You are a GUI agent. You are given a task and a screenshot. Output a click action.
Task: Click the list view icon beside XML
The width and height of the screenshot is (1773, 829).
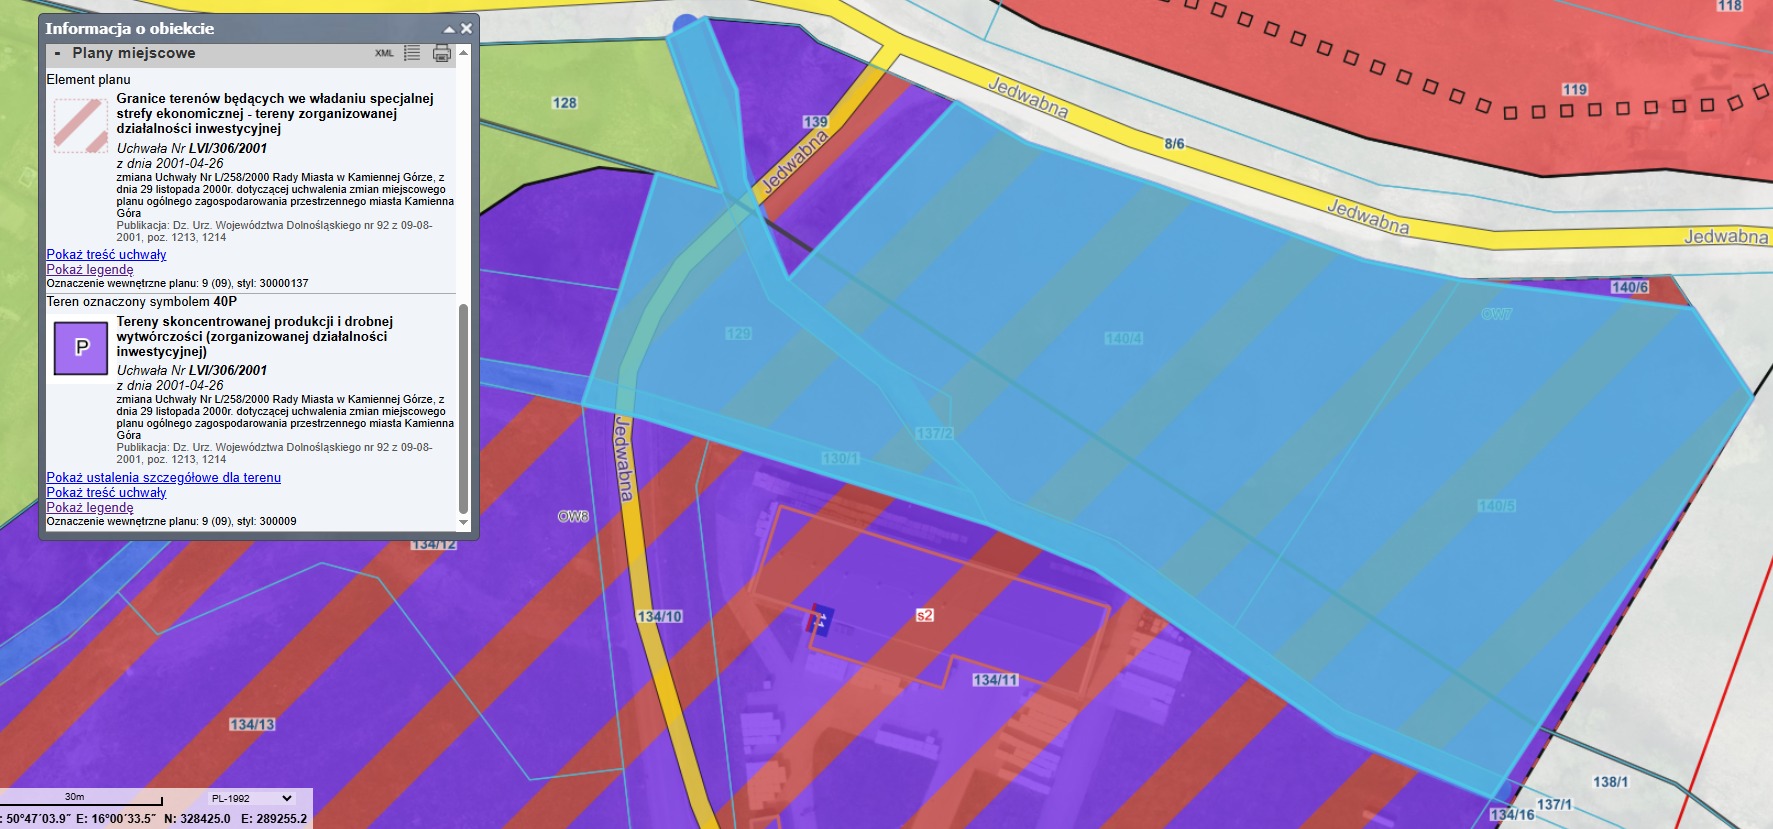tap(412, 53)
